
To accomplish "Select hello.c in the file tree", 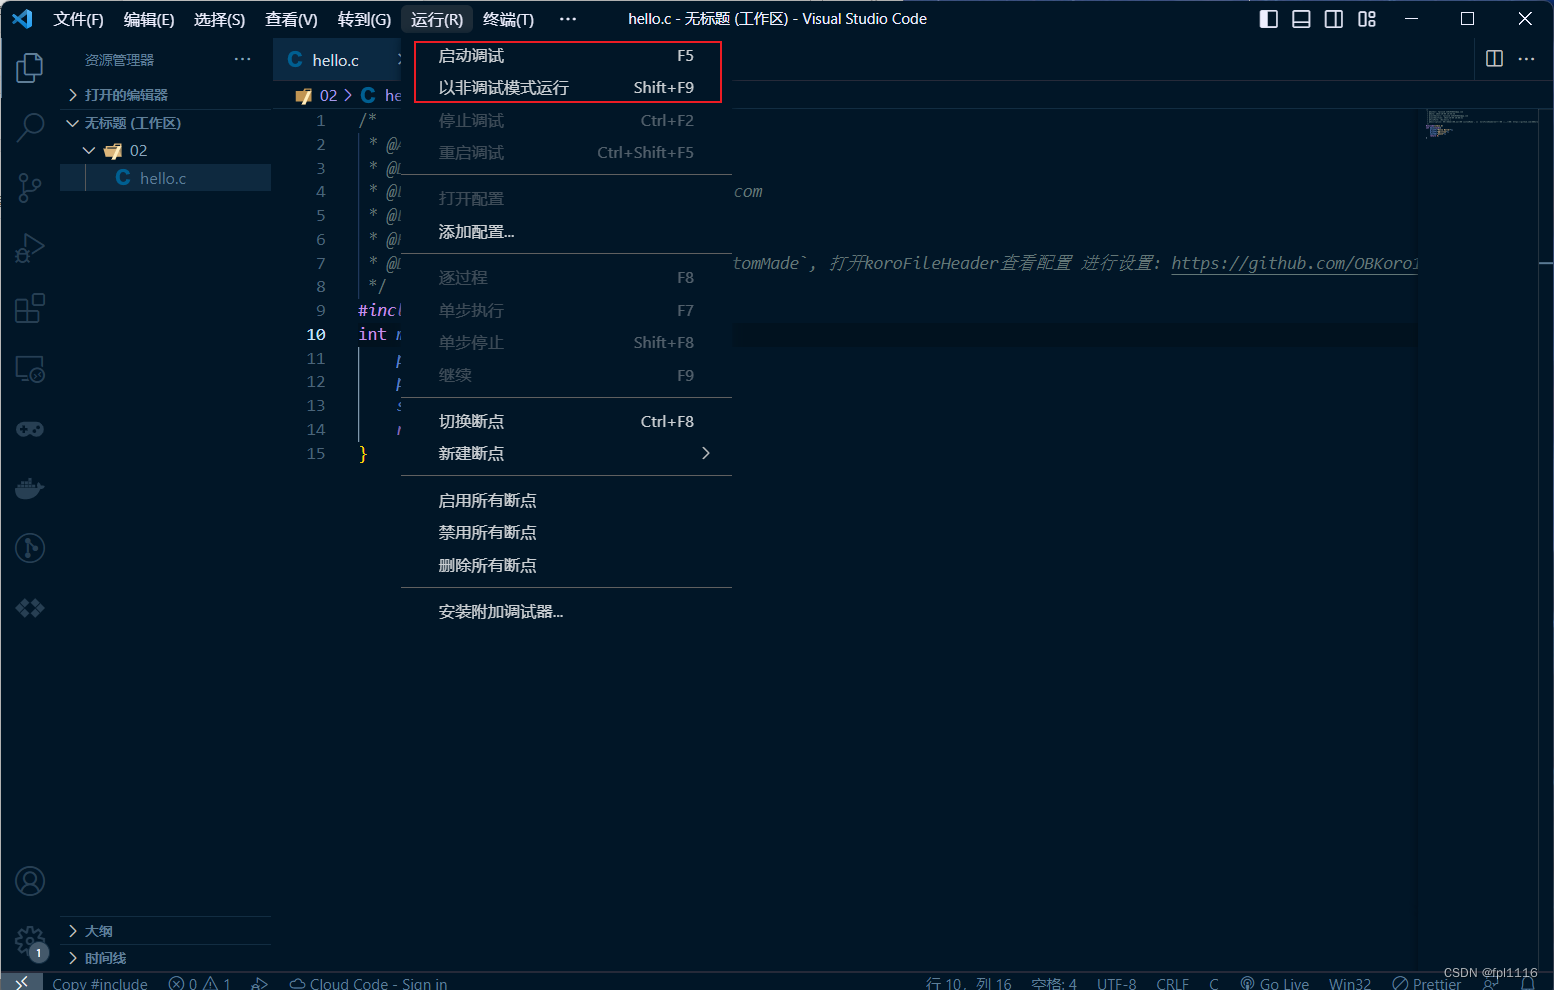I will (165, 178).
